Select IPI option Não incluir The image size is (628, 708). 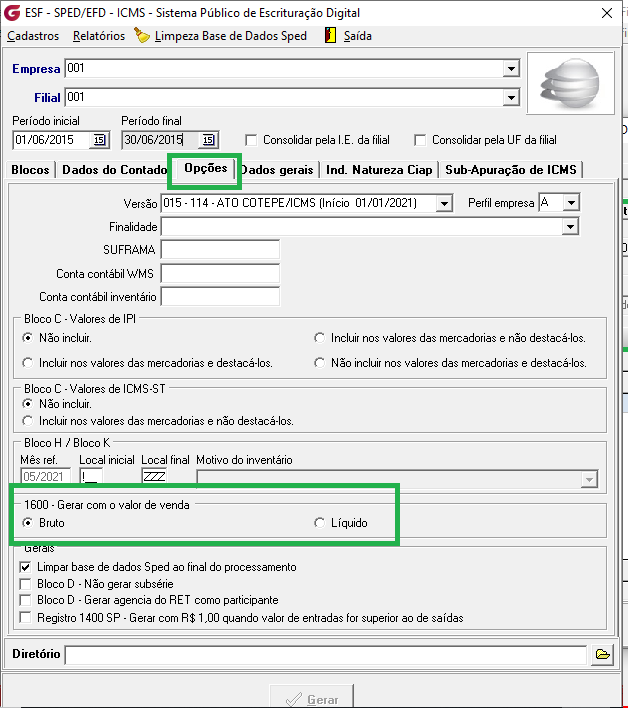(x=28, y=338)
